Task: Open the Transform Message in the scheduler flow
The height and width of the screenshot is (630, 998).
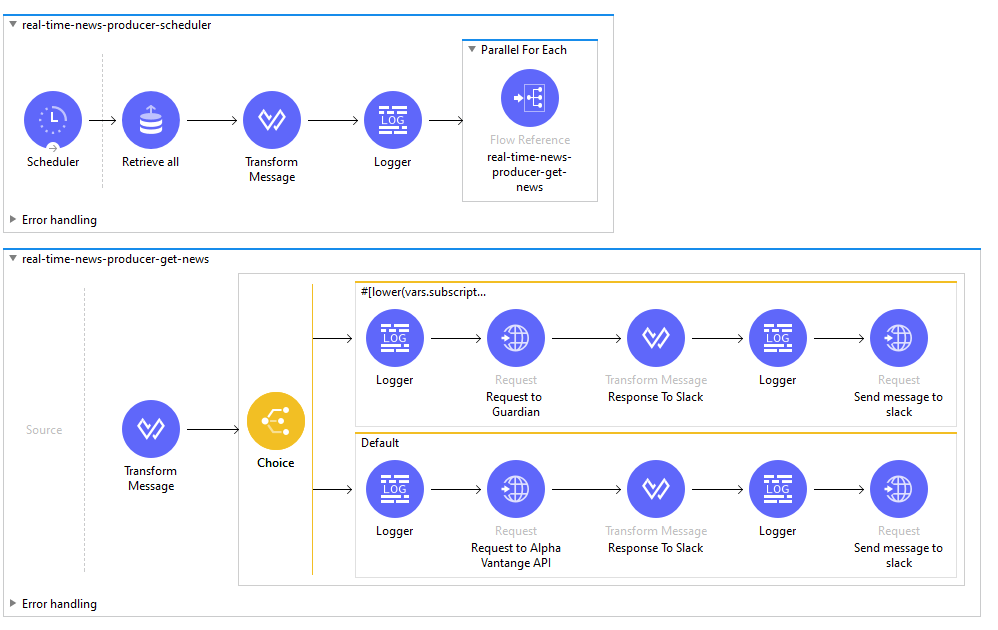Action: pyautogui.click(x=271, y=119)
